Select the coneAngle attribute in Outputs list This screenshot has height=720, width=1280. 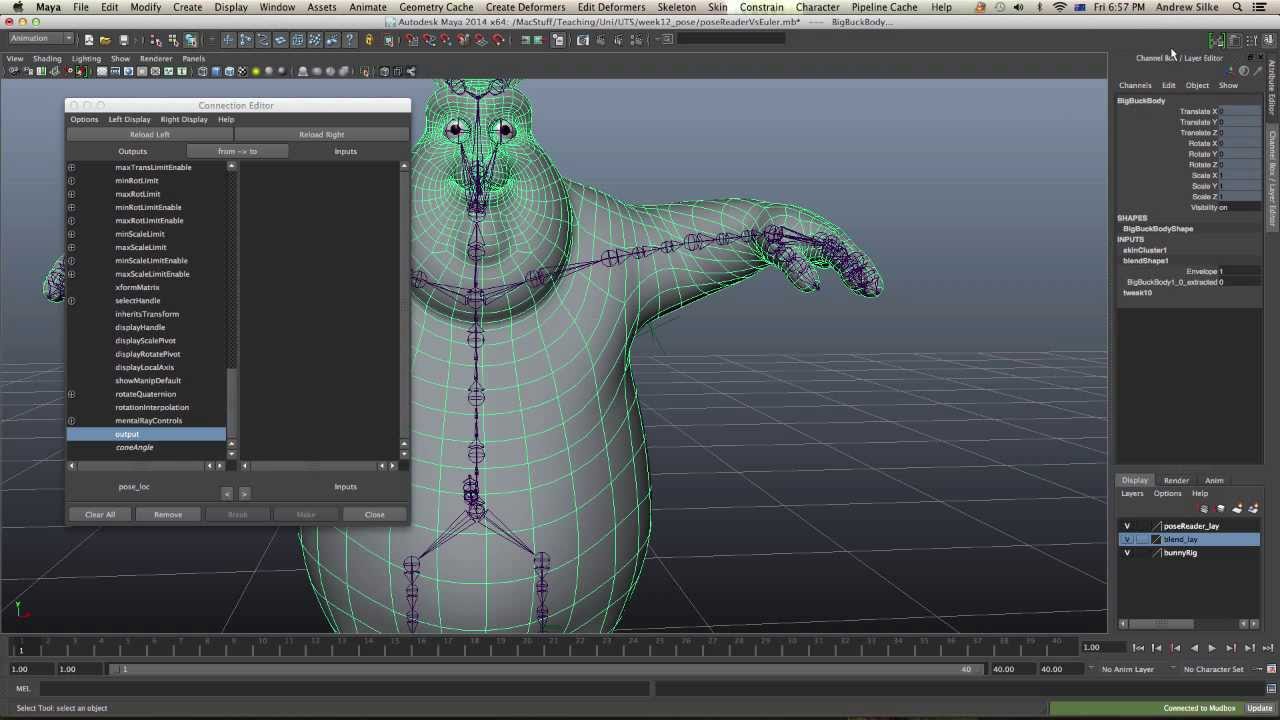point(135,447)
